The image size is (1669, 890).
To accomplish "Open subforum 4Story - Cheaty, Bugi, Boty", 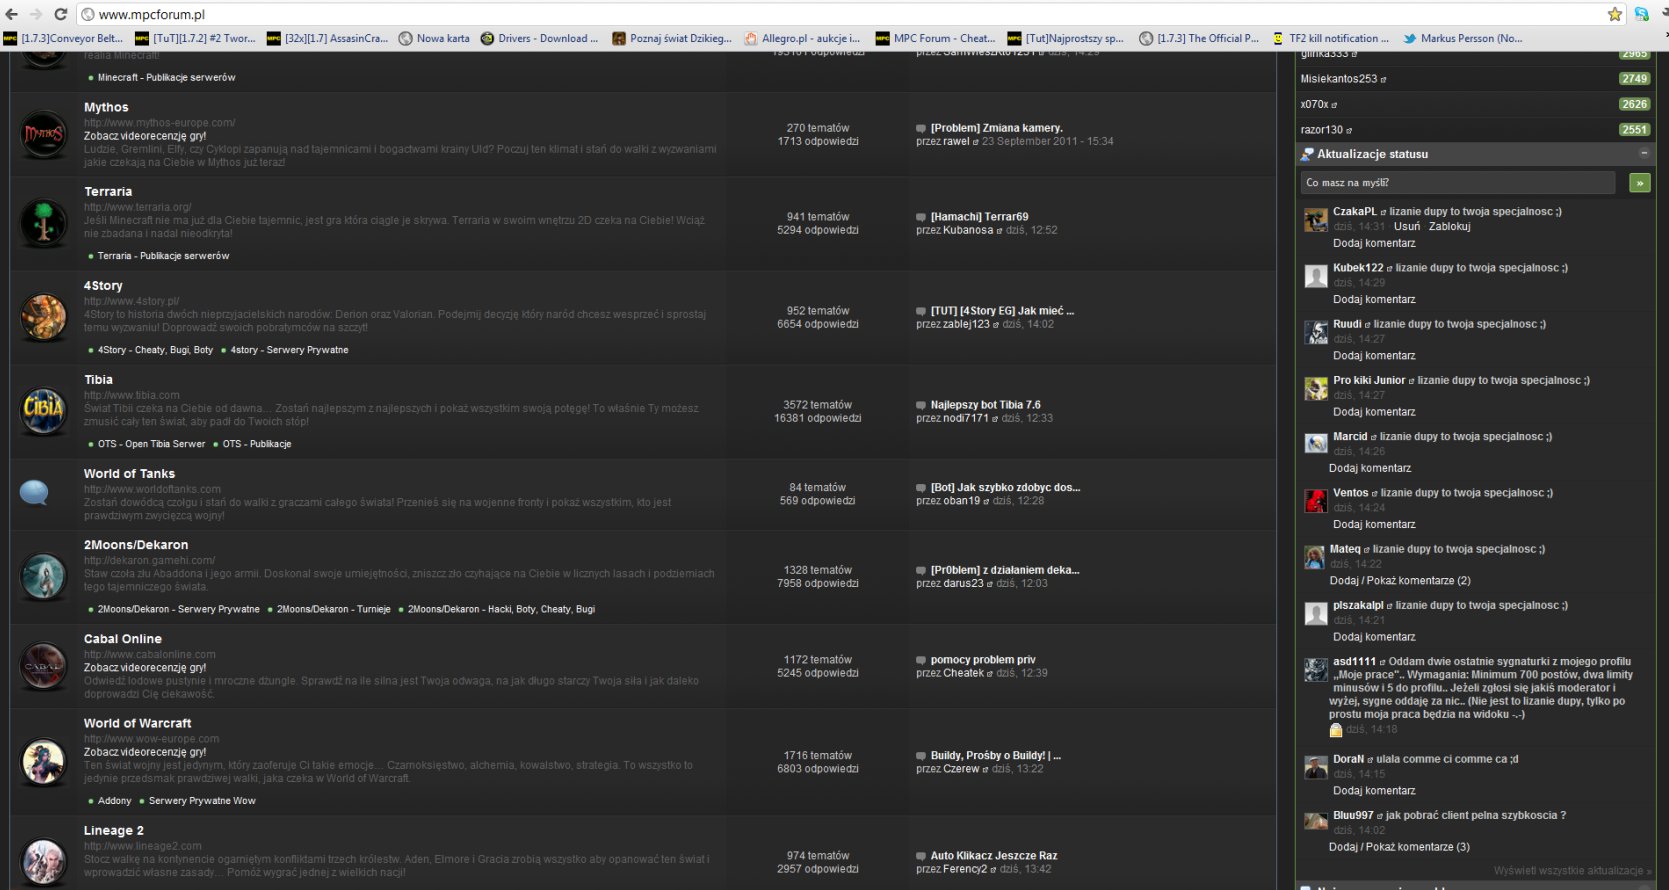I will point(155,350).
